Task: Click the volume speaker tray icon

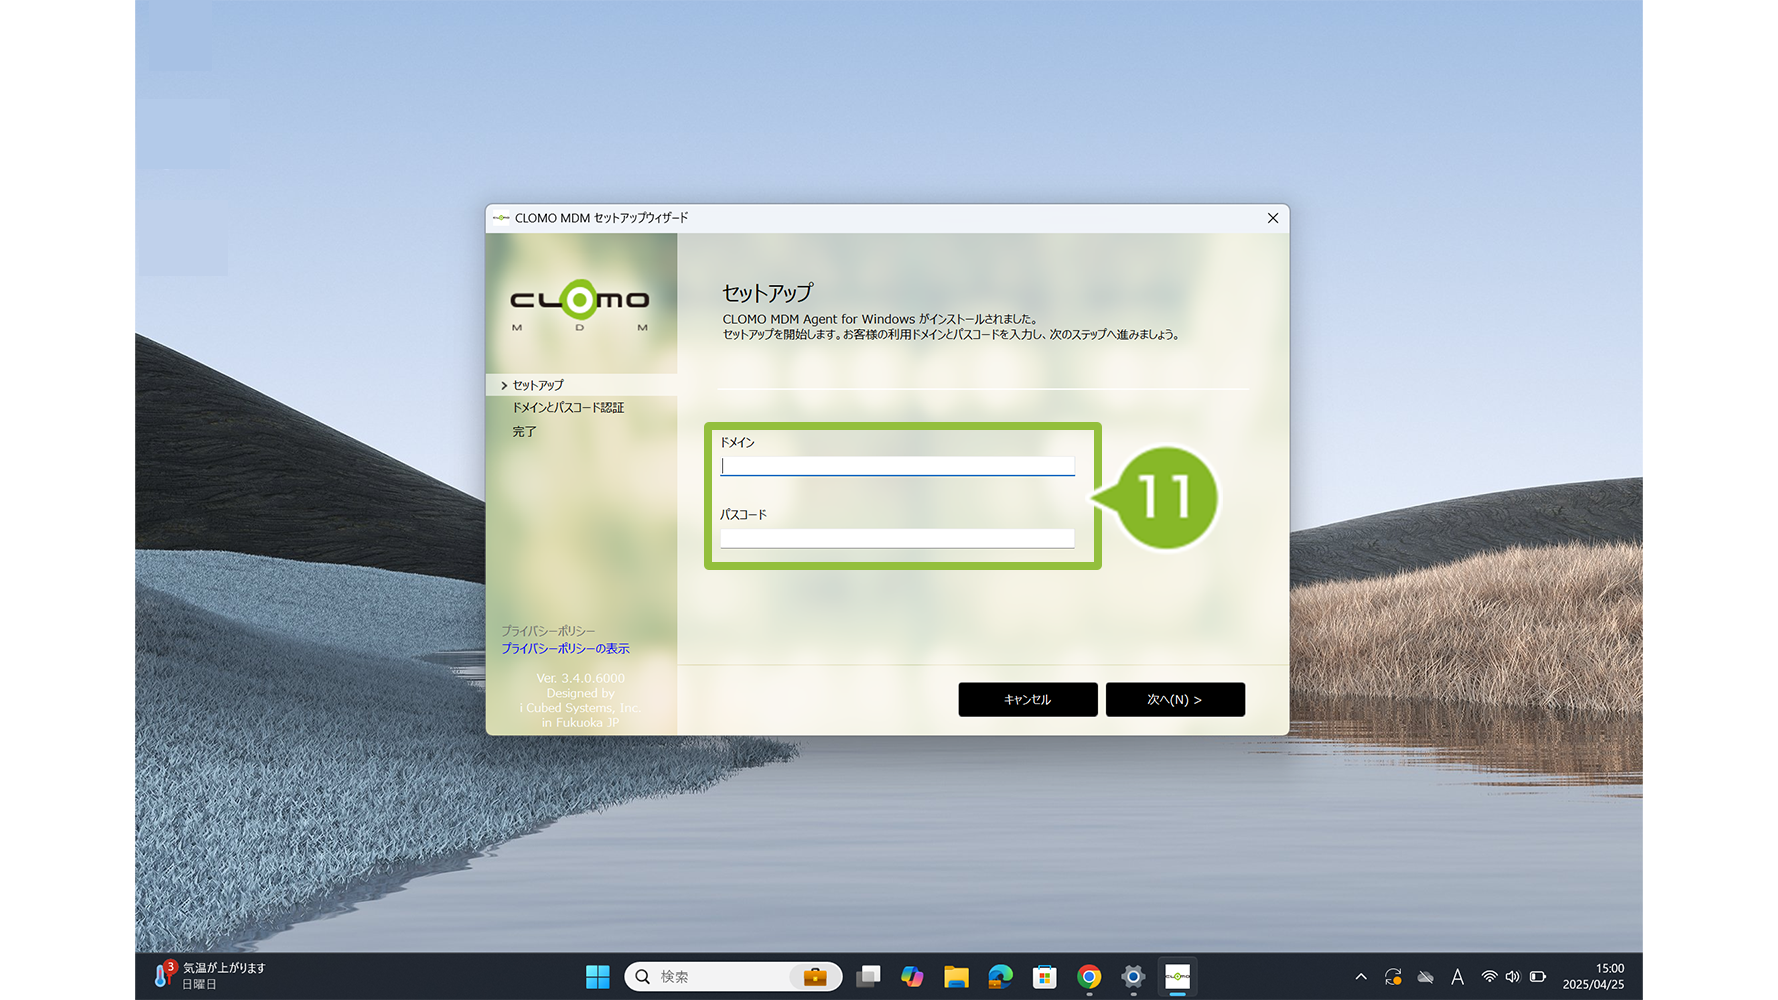Action: [1512, 977]
